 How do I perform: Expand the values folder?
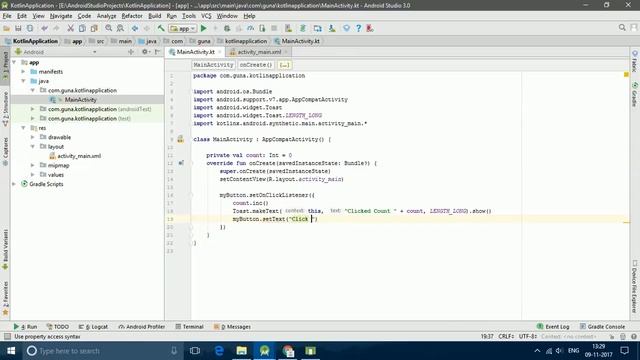point(33,175)
